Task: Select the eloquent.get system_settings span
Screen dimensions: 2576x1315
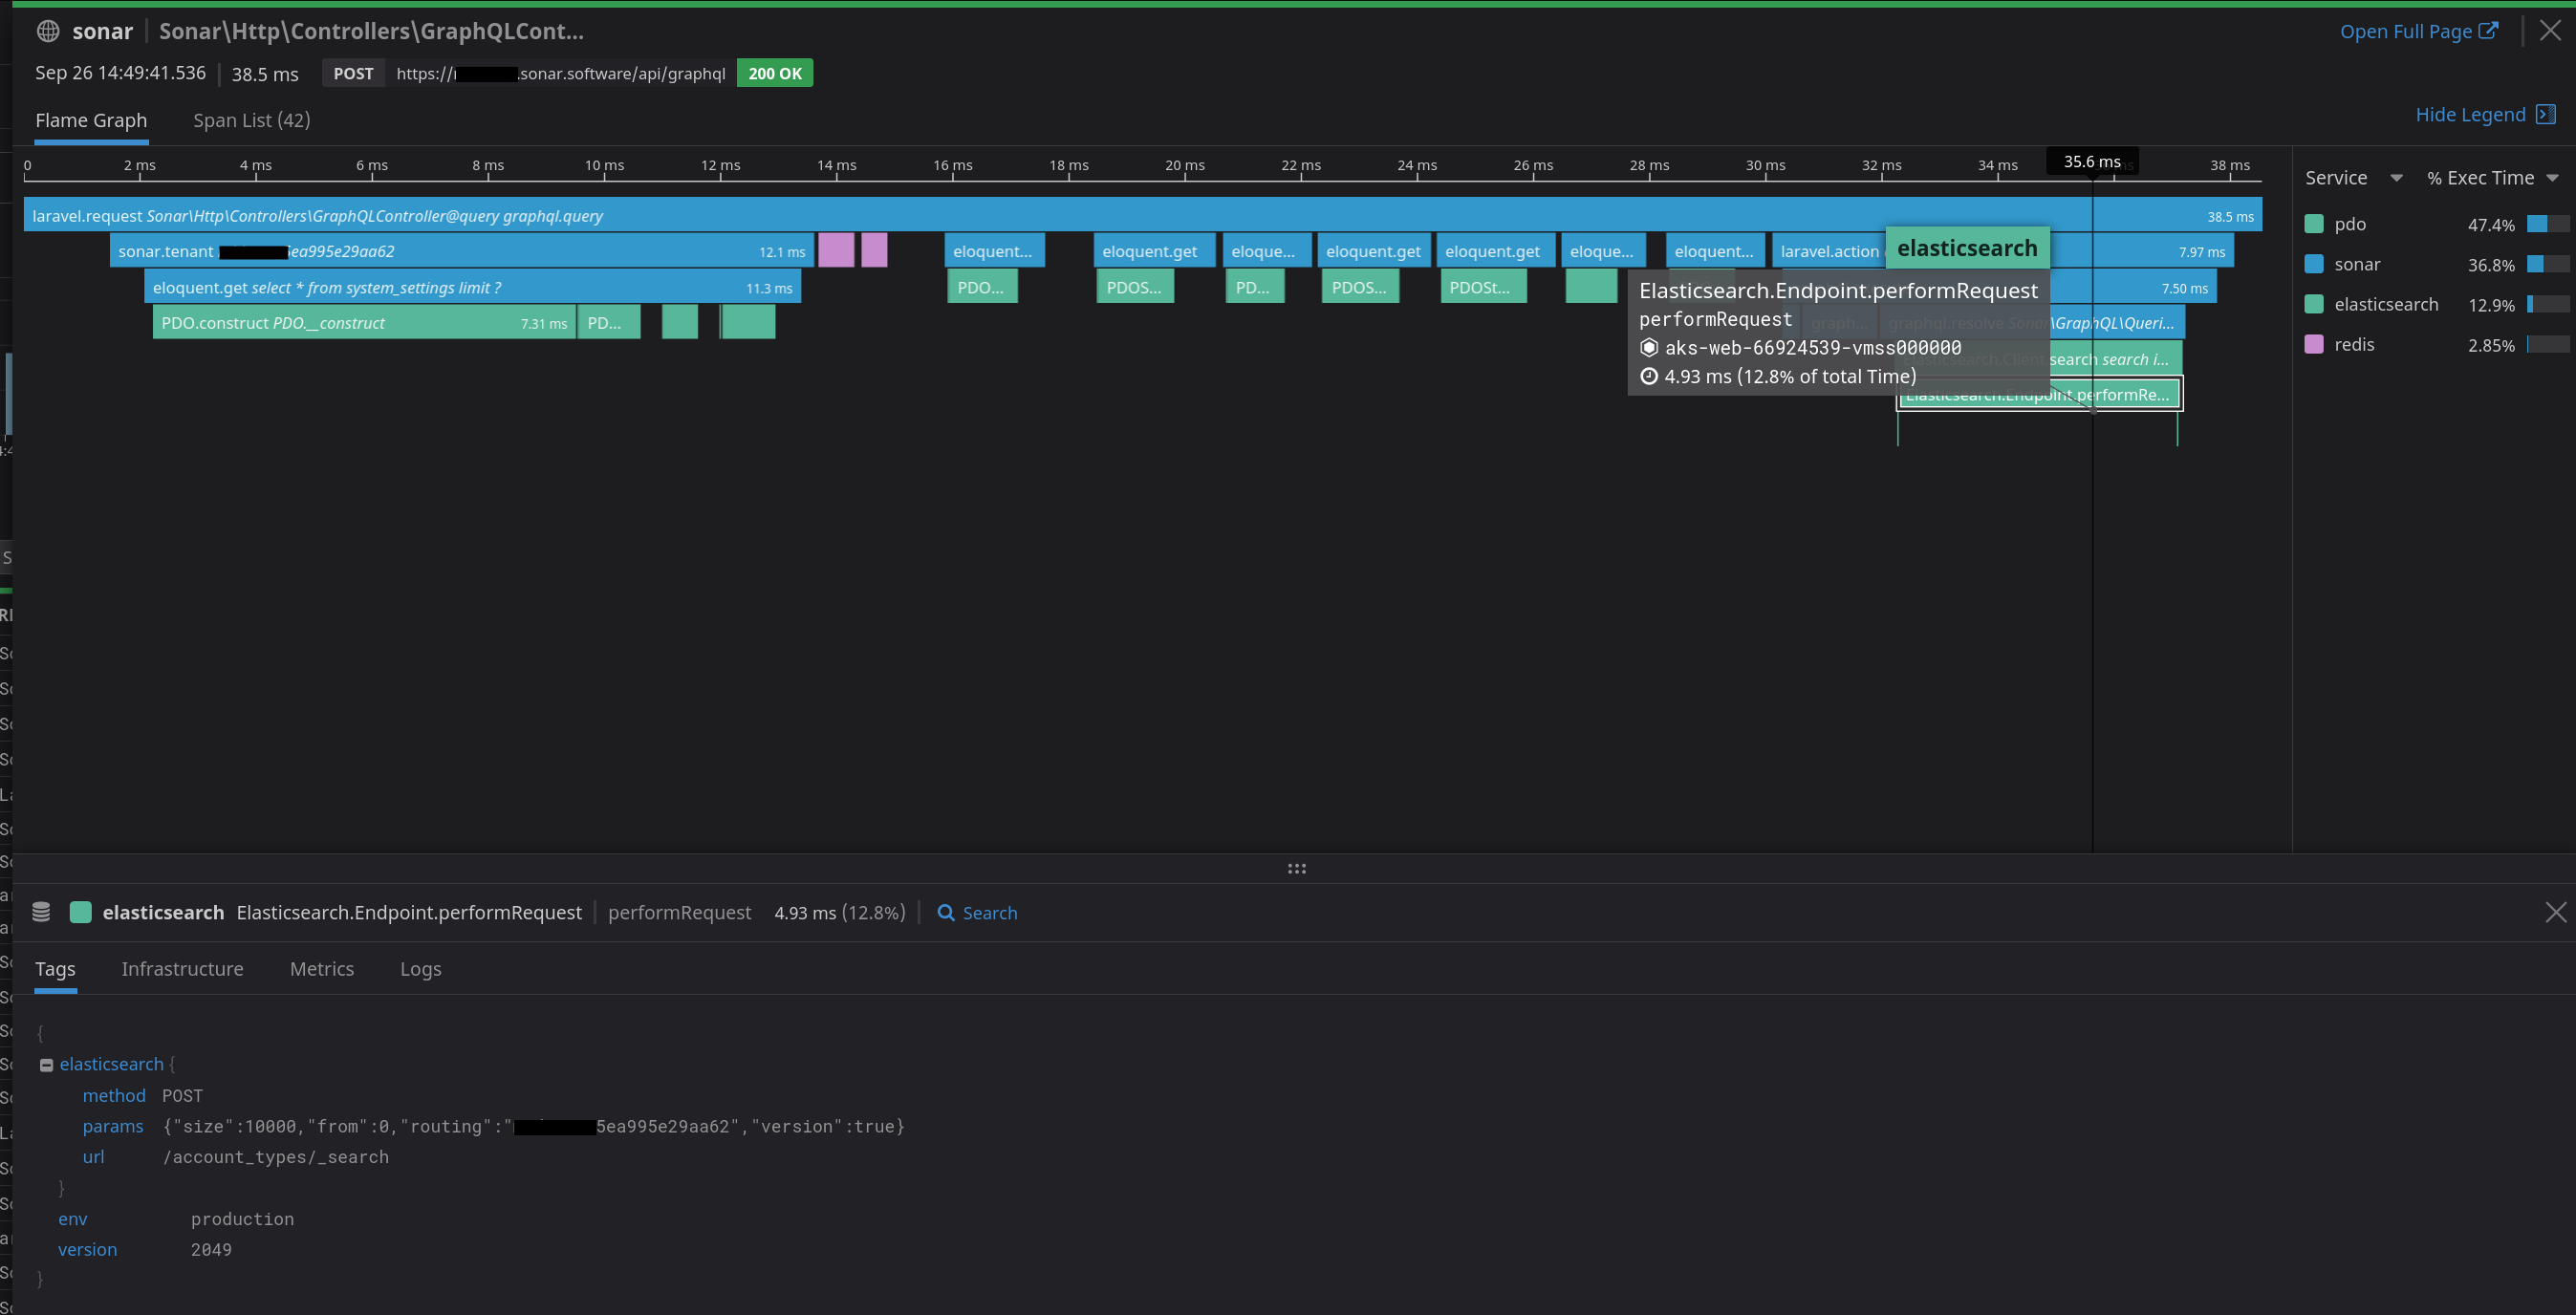Action: 472,287
